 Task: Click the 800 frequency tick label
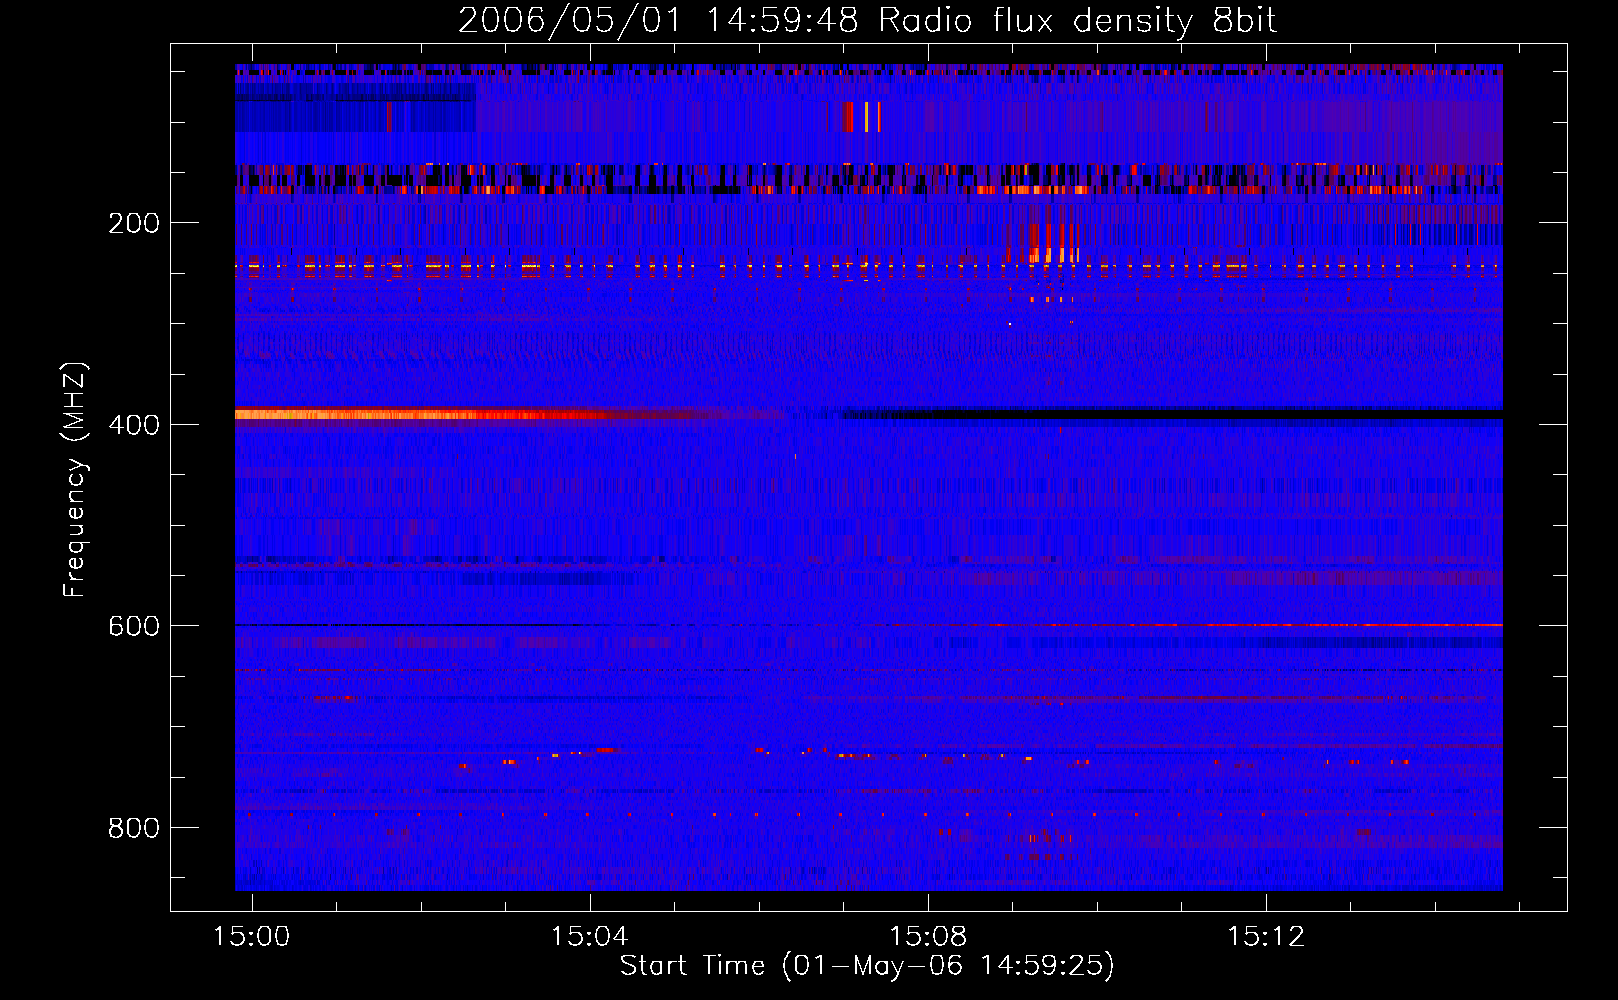pos(134,828)
